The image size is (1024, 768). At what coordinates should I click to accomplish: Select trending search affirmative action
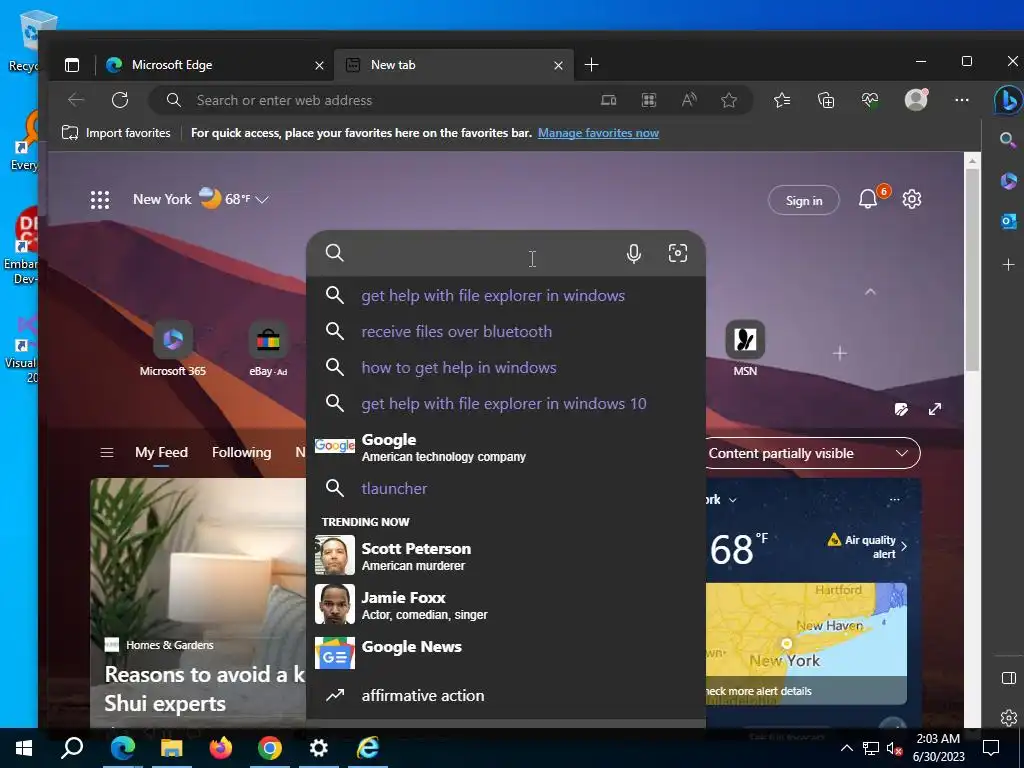tap(506, 696)
